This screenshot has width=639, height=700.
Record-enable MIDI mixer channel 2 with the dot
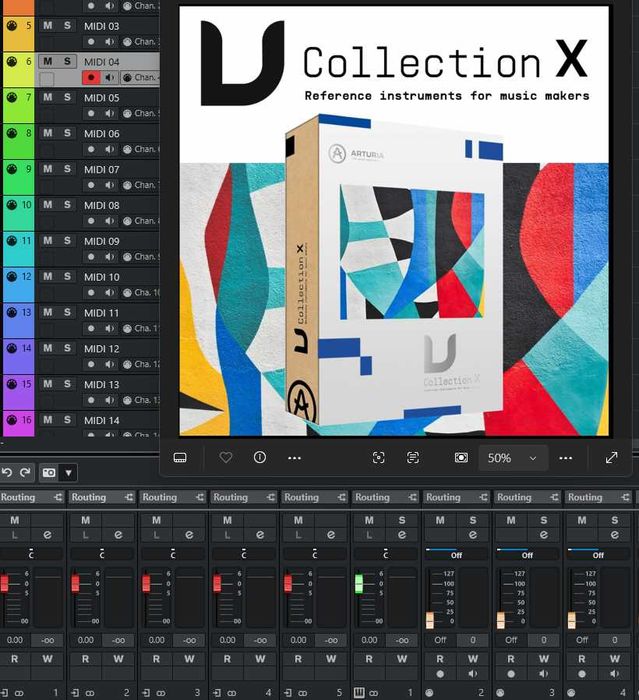(x=440, y=674)
